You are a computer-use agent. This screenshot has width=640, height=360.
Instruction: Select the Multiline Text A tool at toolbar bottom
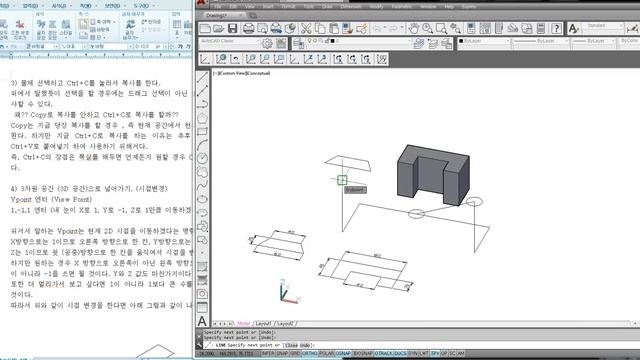(x=202, y=321)
